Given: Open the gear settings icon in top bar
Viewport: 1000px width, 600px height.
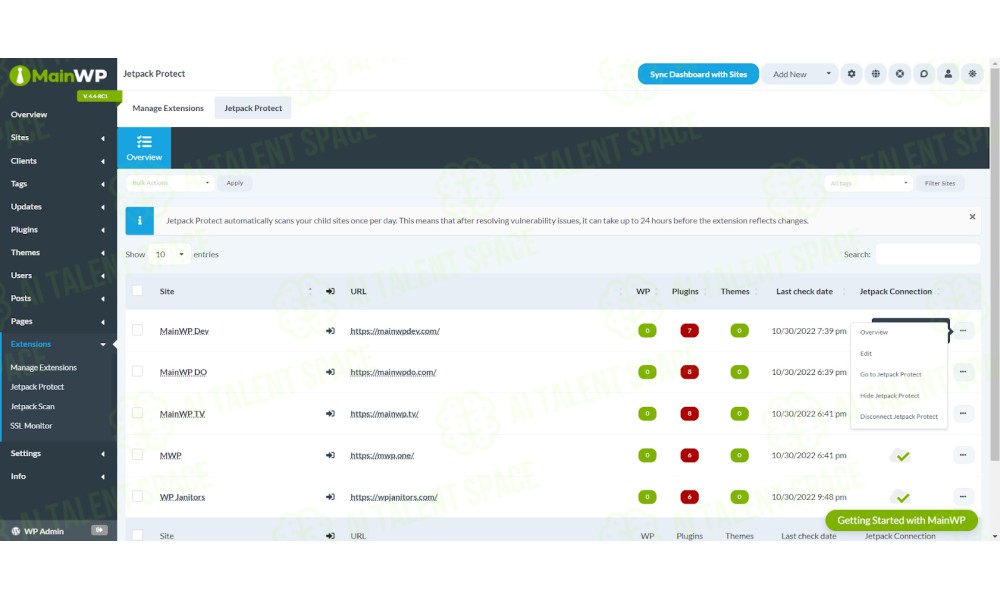Looking at the screenshot, I should coord(851,74).
